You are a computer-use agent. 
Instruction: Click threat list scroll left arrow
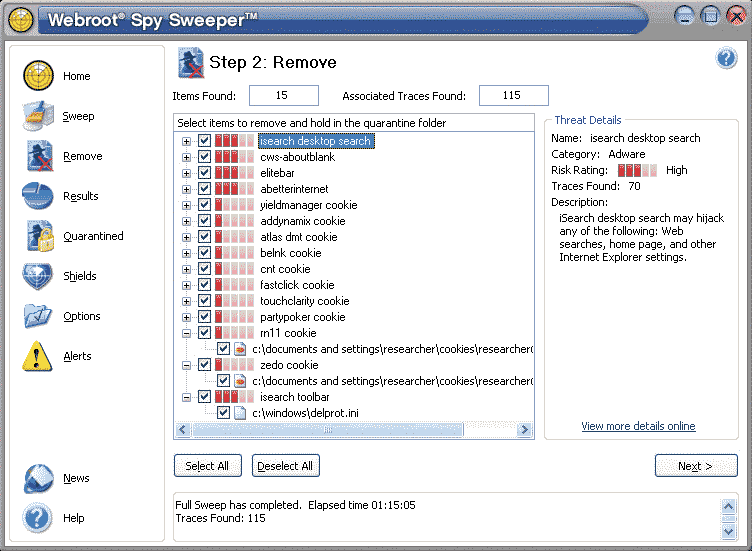pos(182,430)
